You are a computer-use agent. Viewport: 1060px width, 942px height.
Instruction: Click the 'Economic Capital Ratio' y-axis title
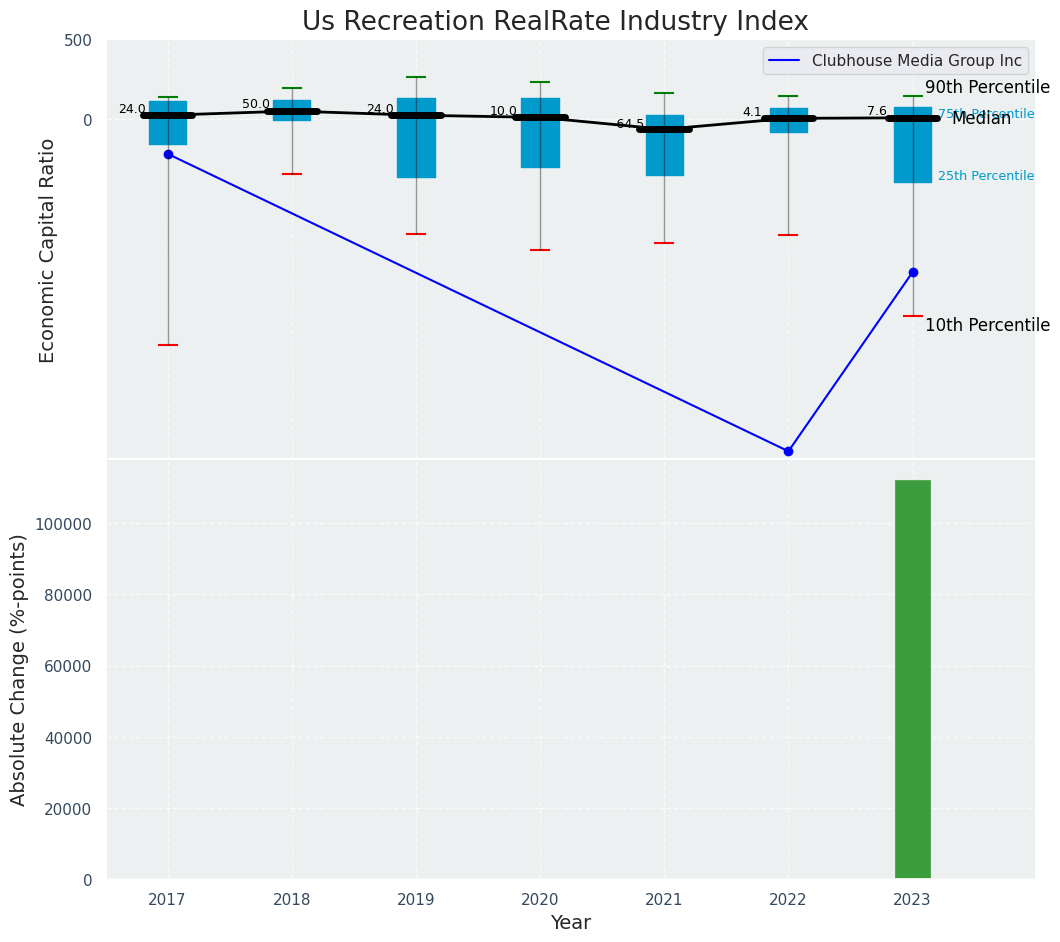click(47, 251)
